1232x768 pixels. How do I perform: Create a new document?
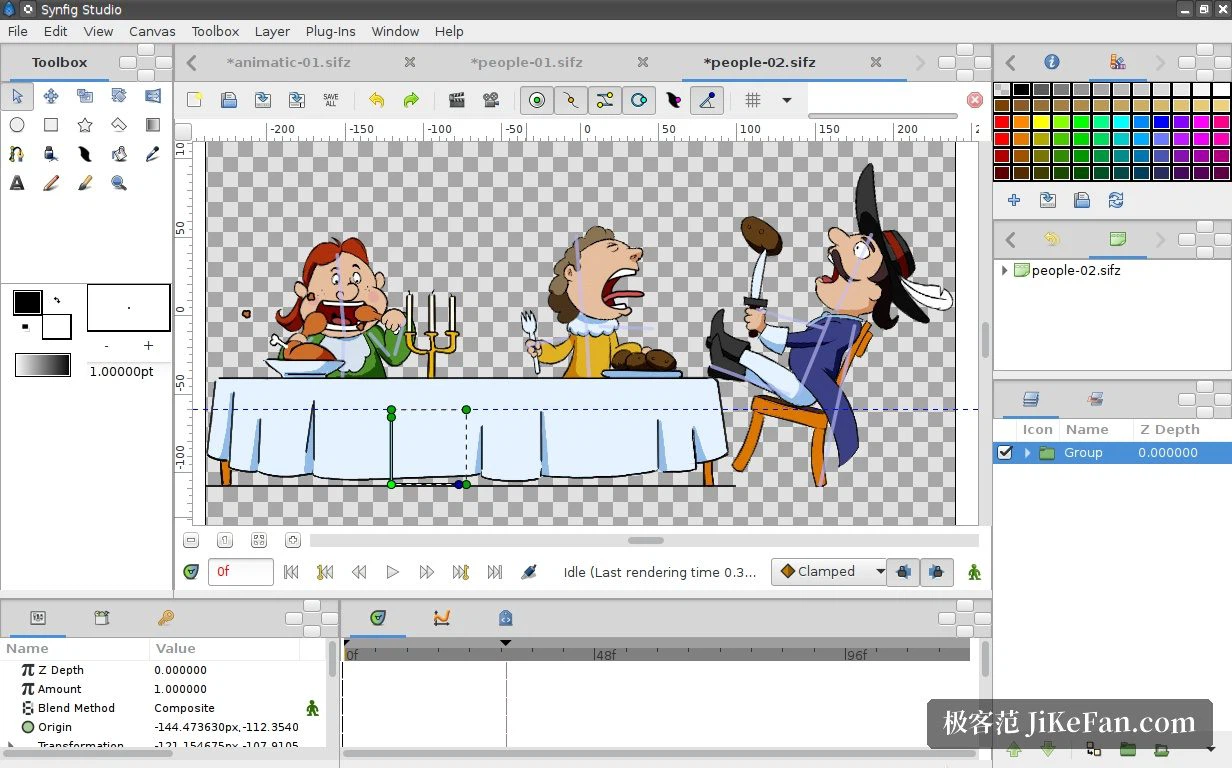(195, 100)
